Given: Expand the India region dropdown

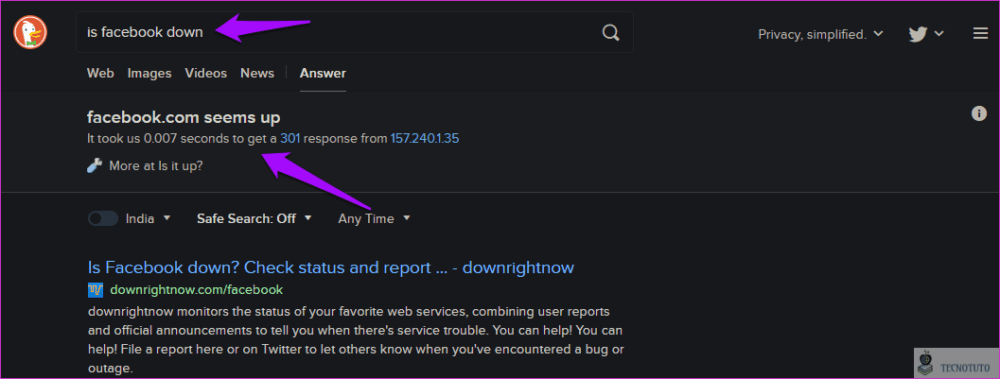Looking at the screenshot, I should click(x=148, y=218).
